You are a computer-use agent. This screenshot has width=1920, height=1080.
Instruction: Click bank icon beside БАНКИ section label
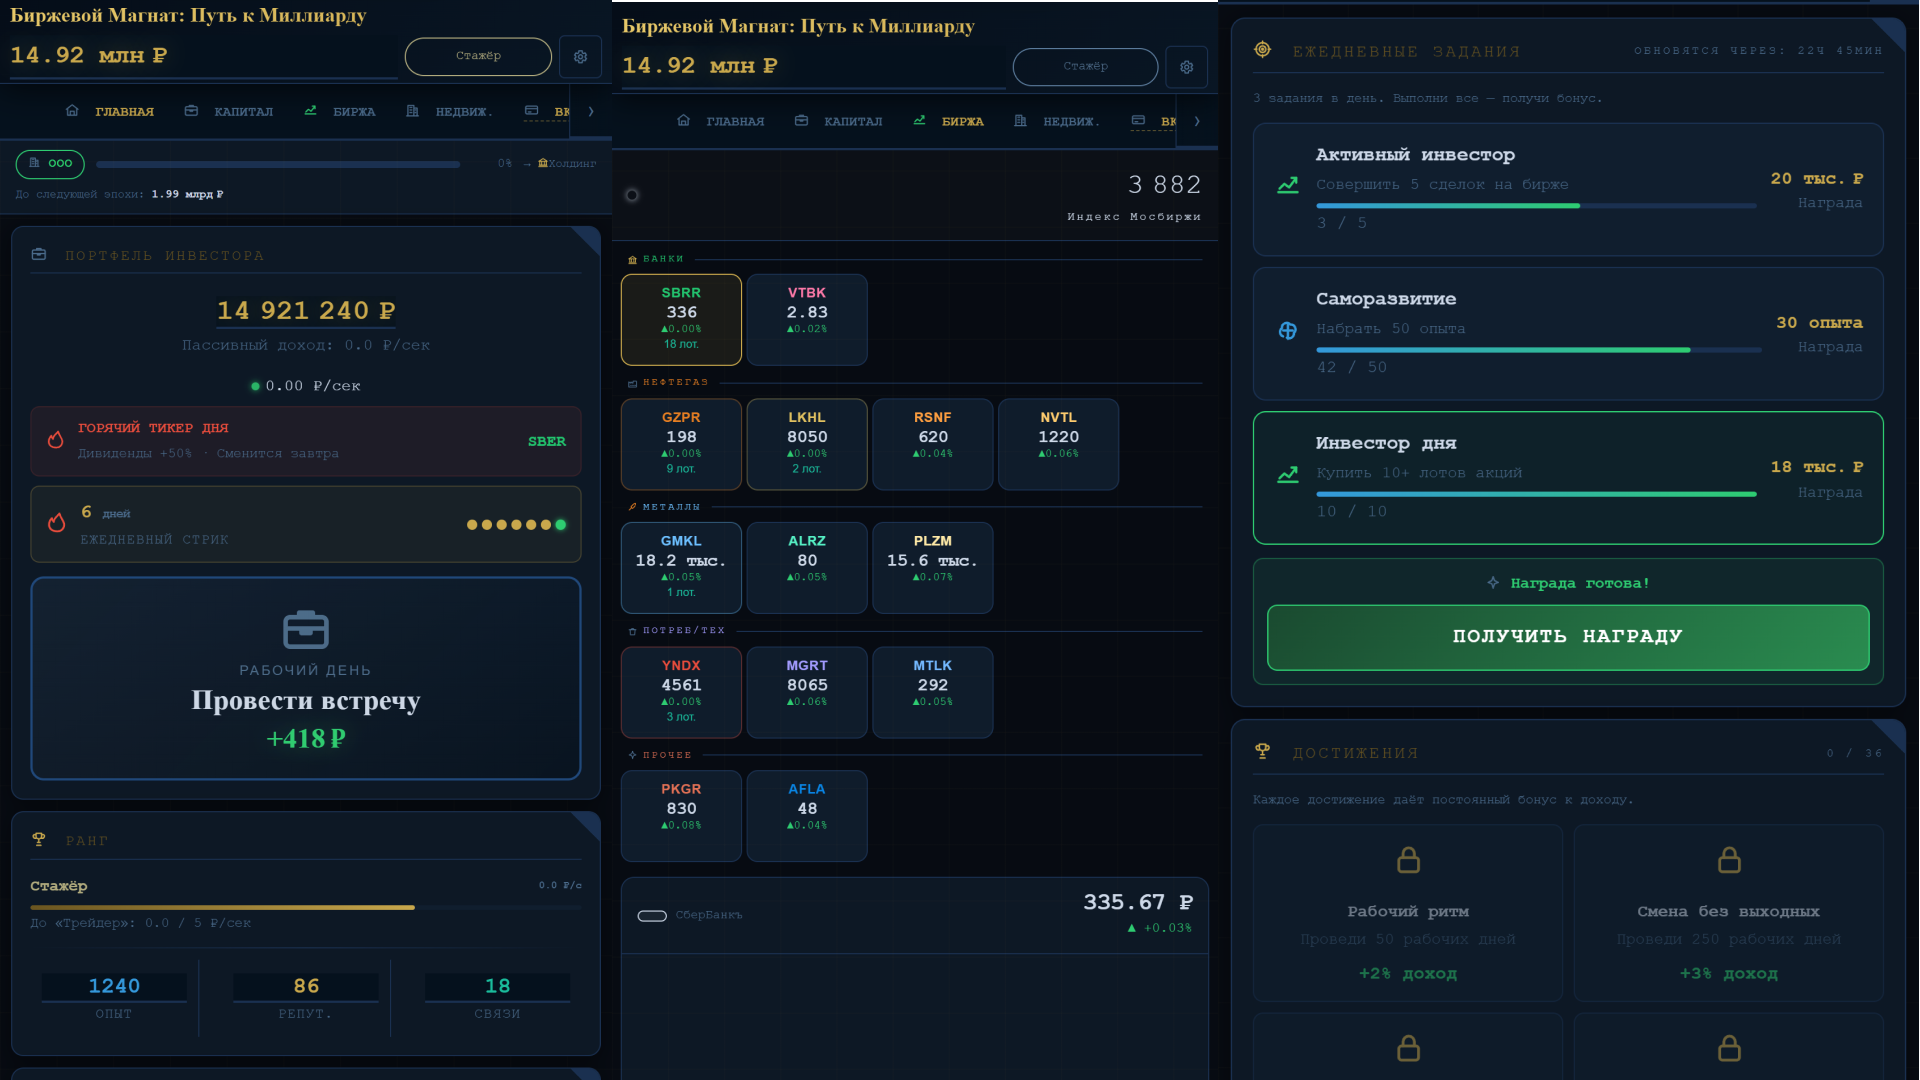[632, 259]
